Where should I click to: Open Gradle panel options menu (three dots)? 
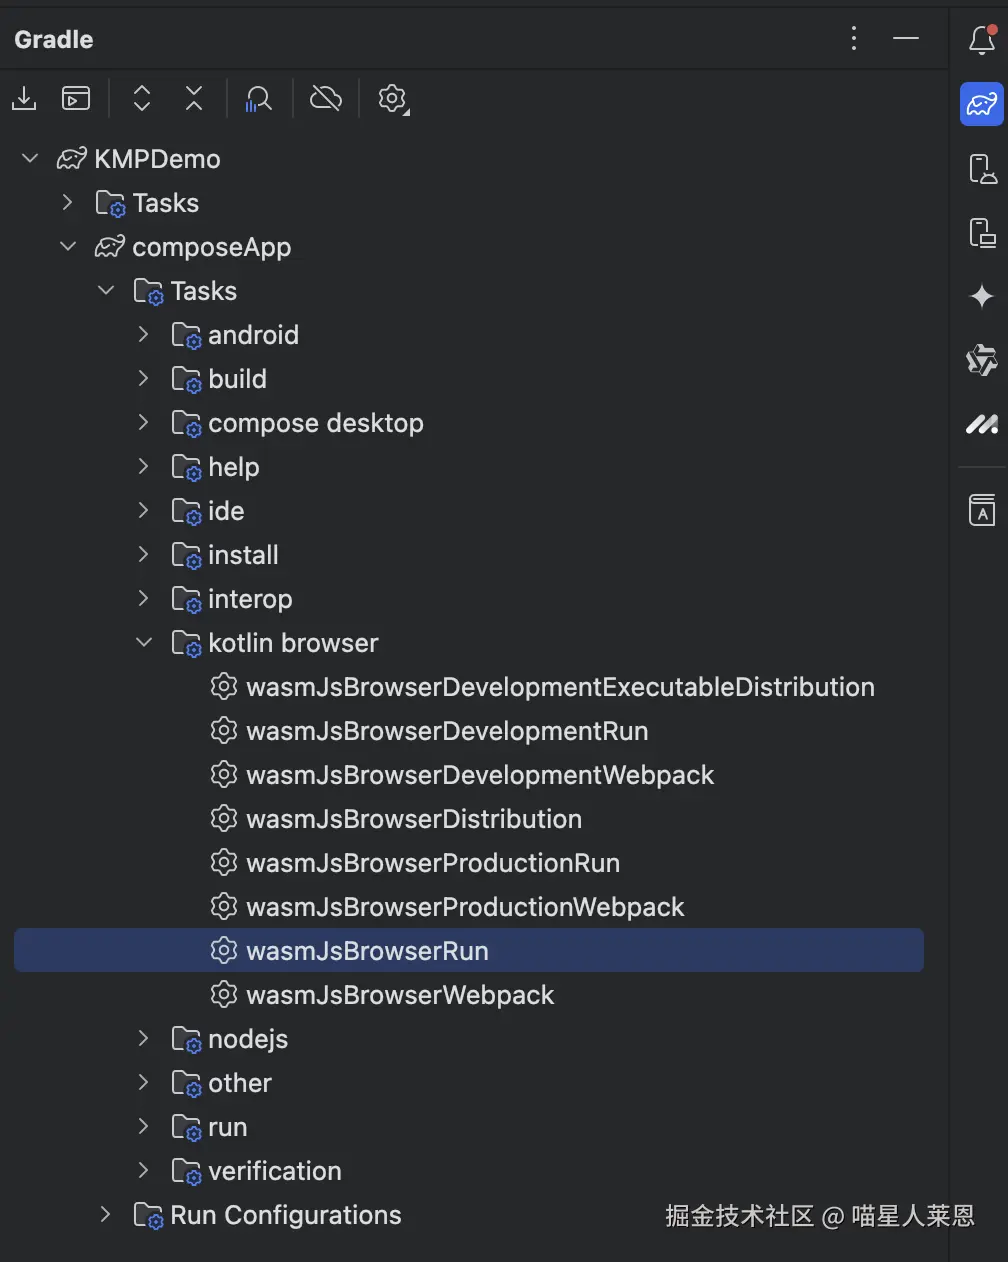[853, 39]
